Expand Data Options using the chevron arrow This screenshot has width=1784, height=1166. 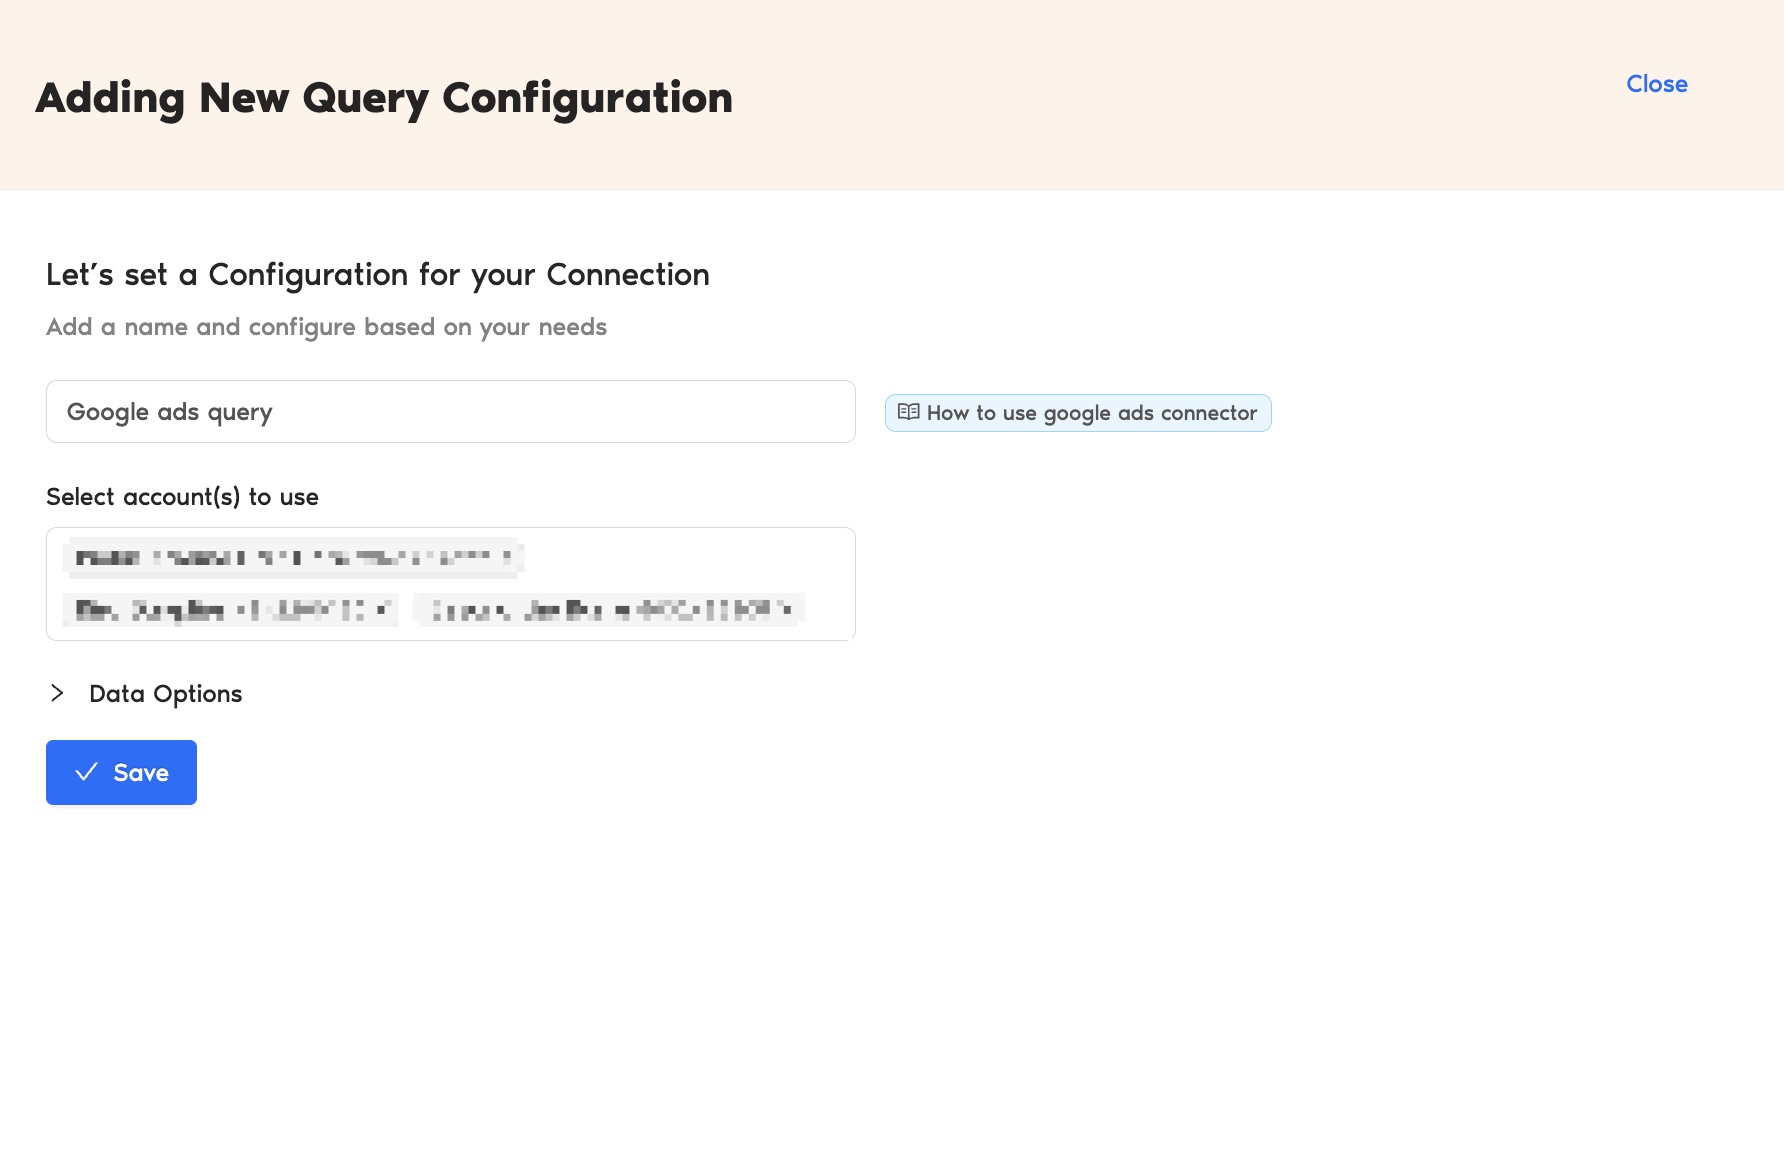click(57, 693)
